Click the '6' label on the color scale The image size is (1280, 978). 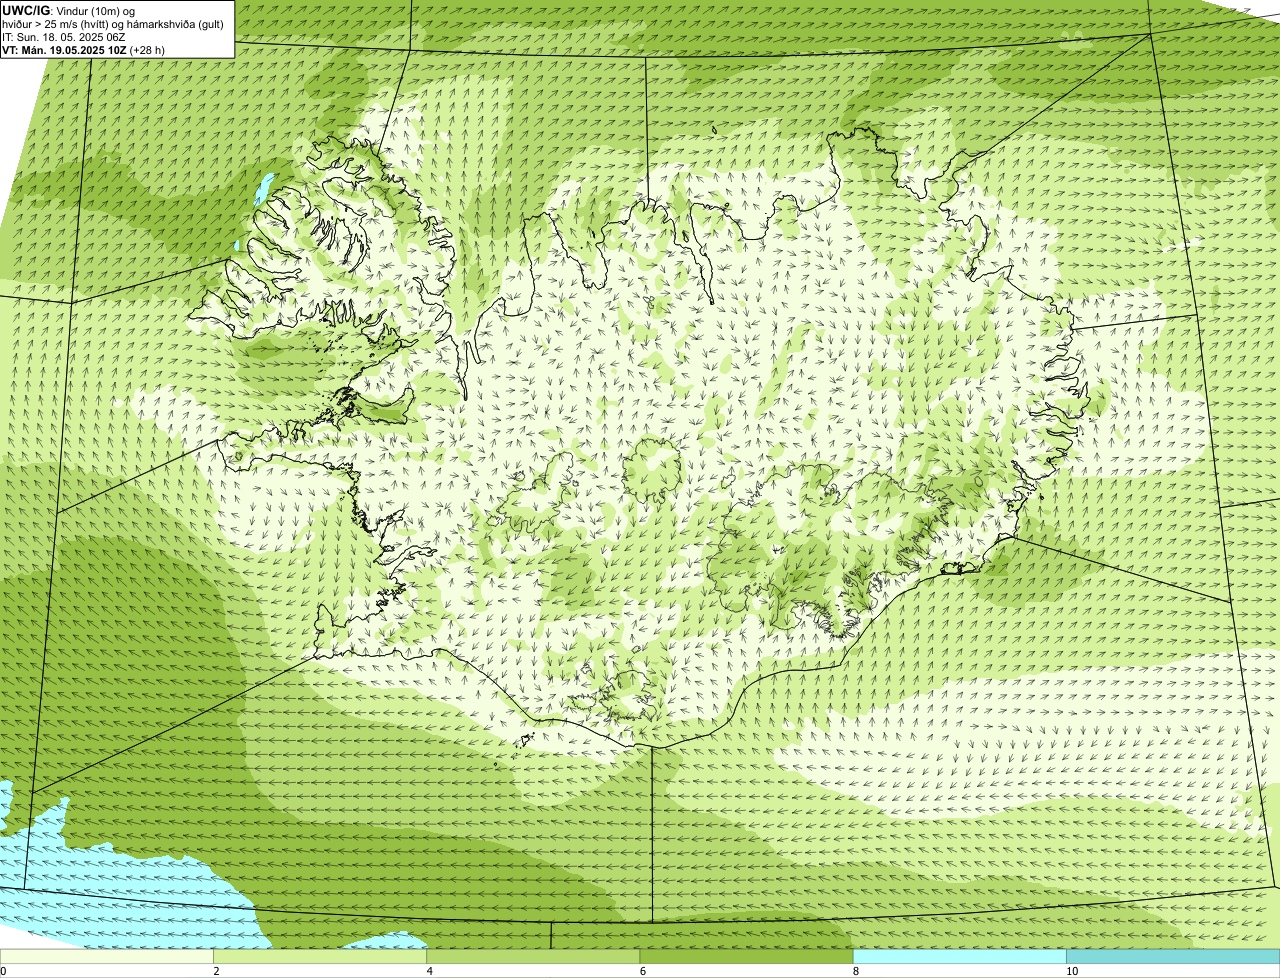pos(642,971)
